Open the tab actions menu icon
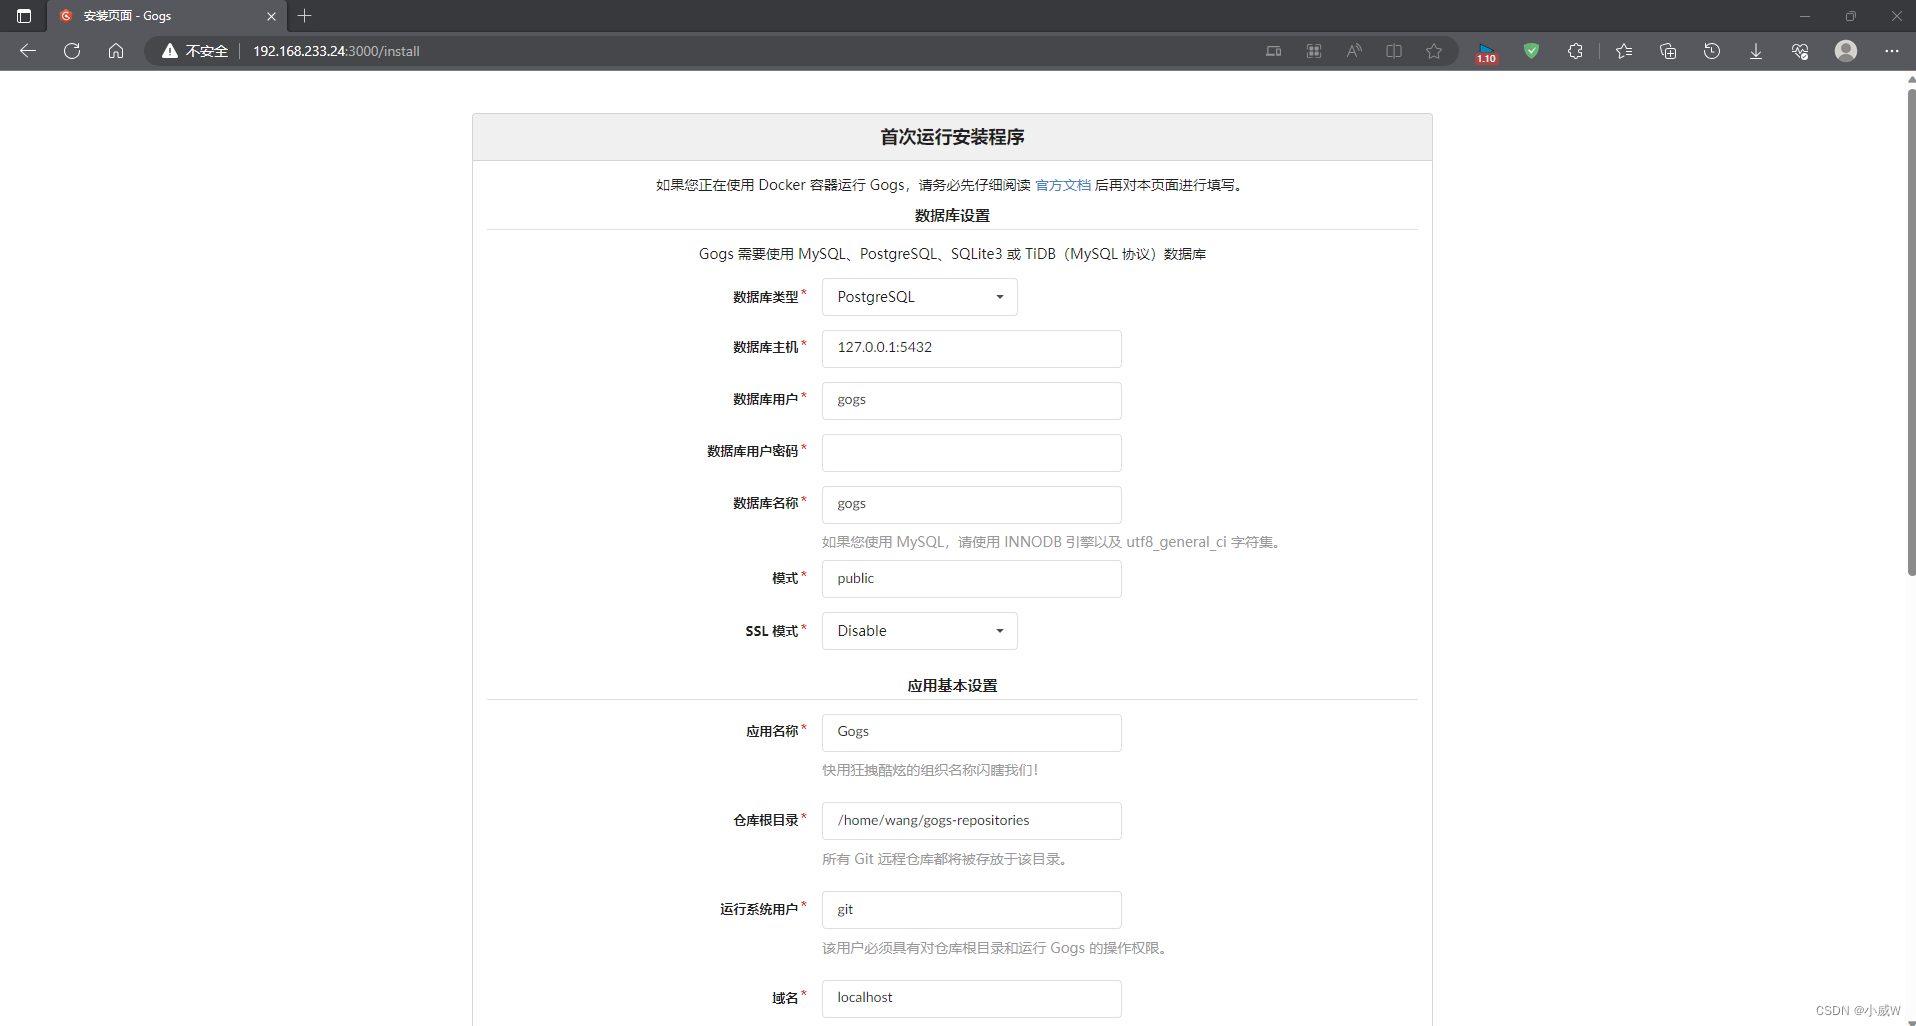This screenshot has height=1026, width=1916. click(24, 16)
